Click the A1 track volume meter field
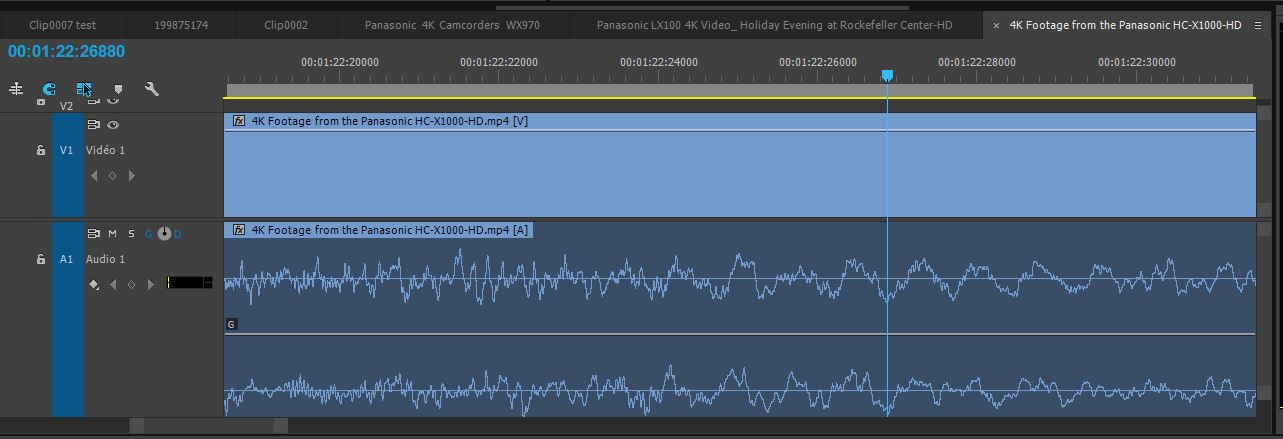 [x=189, y=283]
